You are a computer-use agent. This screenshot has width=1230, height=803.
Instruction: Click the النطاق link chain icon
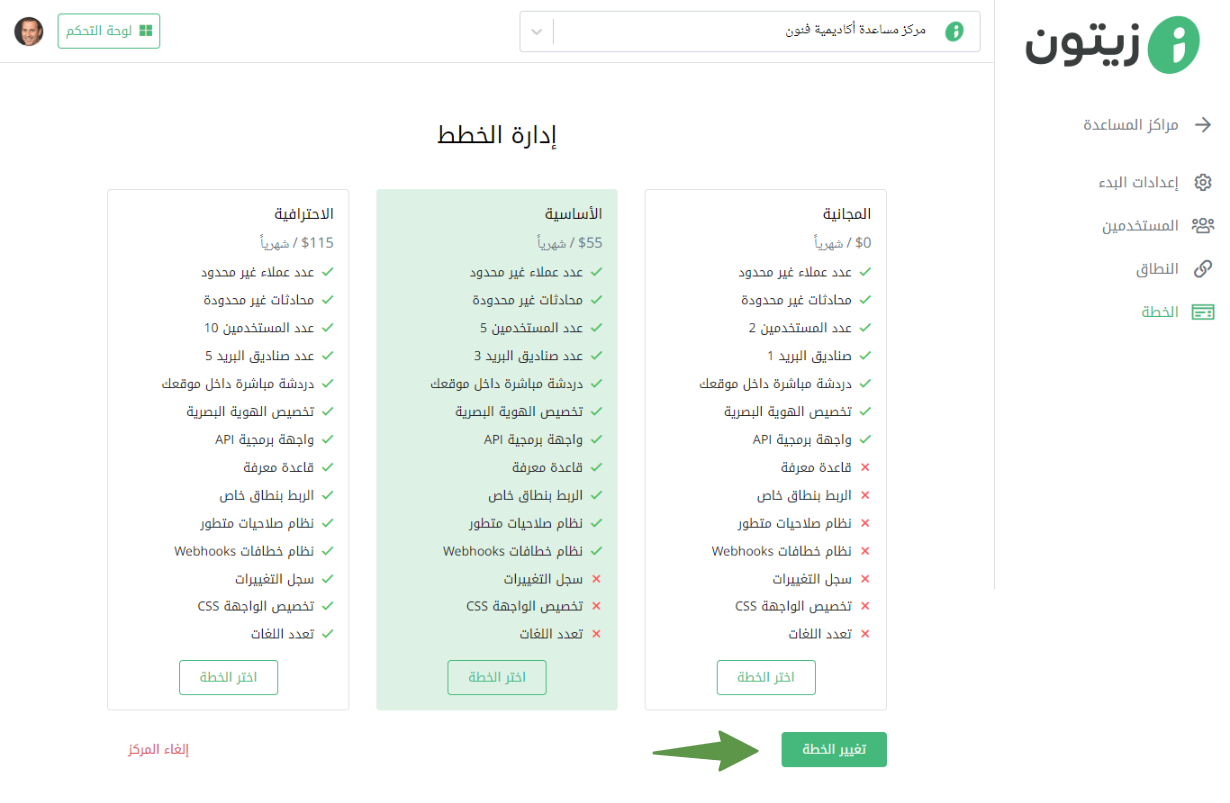click(x=1203, y=269)
